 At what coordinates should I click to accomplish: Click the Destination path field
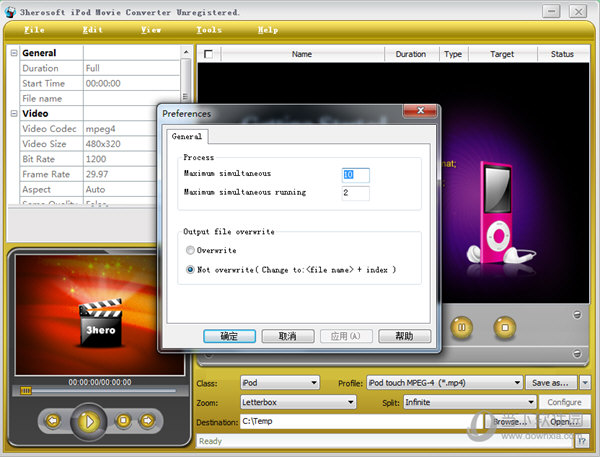point(362,421)
